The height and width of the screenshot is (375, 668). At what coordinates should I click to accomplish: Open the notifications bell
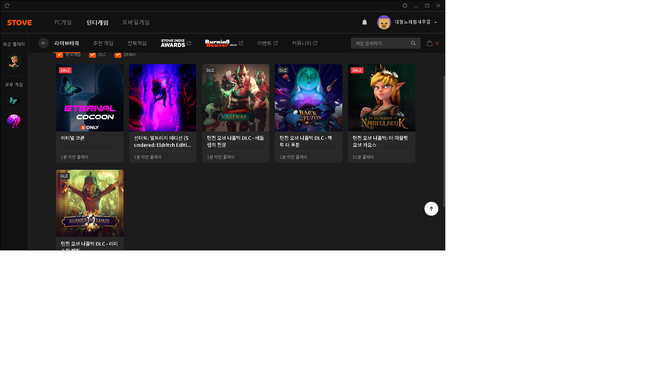pyautogui.click(x=364, y=22)
